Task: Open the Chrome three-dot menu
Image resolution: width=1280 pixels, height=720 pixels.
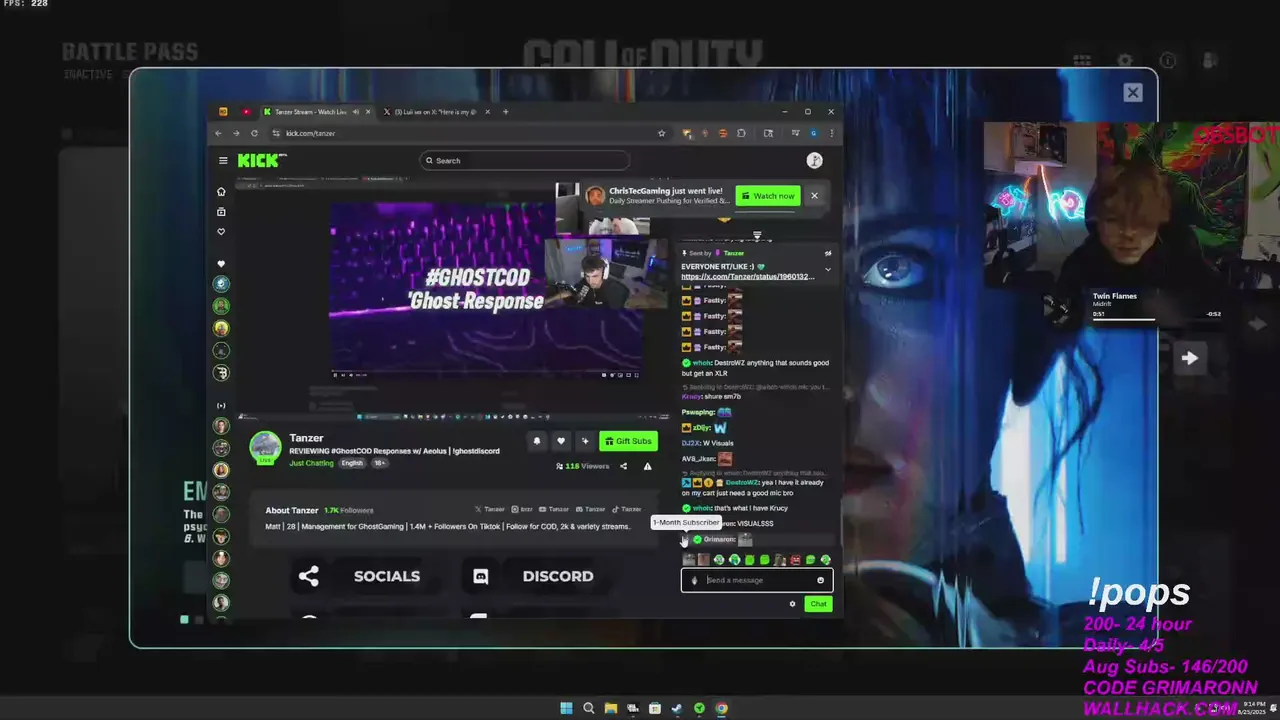Action: coord(831,133)
